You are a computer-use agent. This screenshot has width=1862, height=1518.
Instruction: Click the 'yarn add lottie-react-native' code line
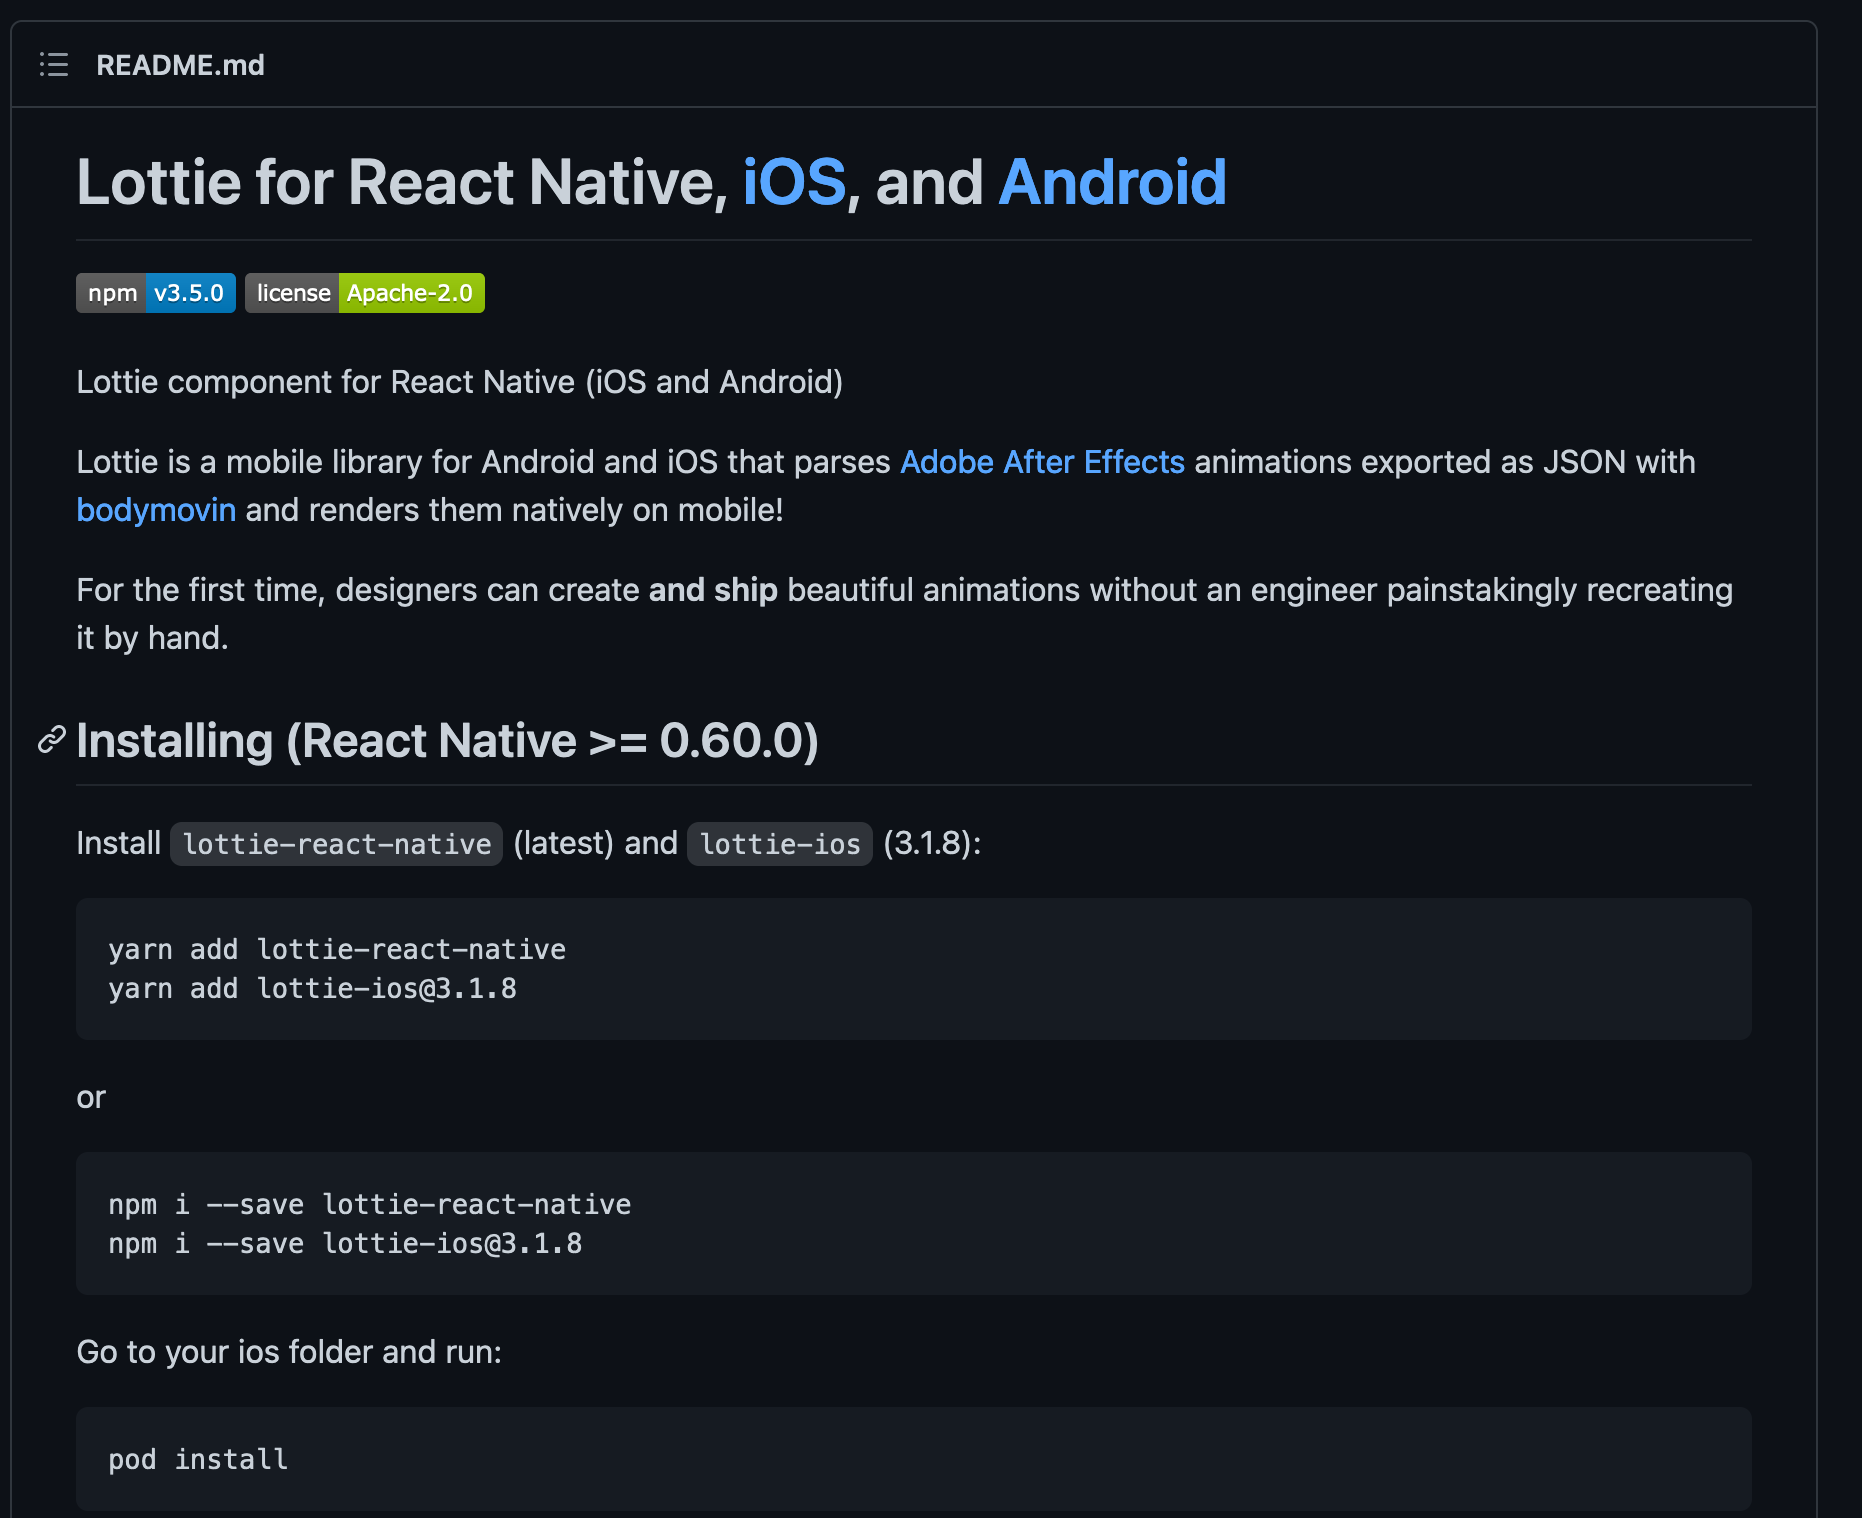pos(337,949)
